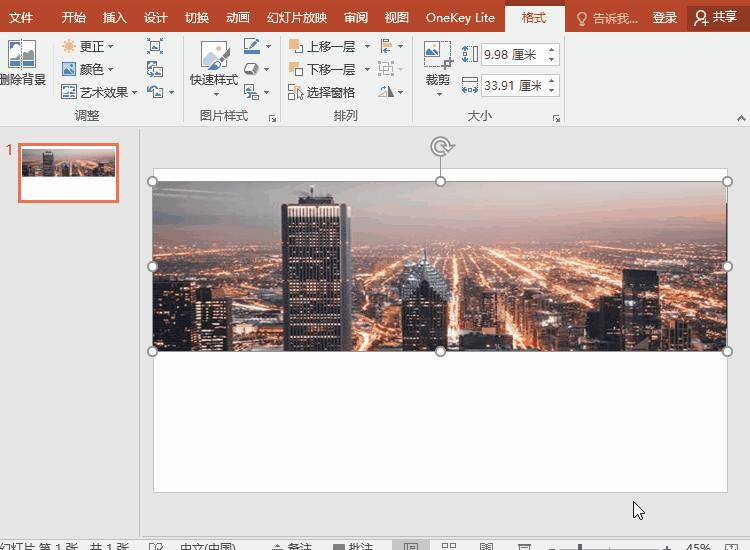Open the Align objects dropdown
This screenshot has width=750, height=550.
(390, 46)
